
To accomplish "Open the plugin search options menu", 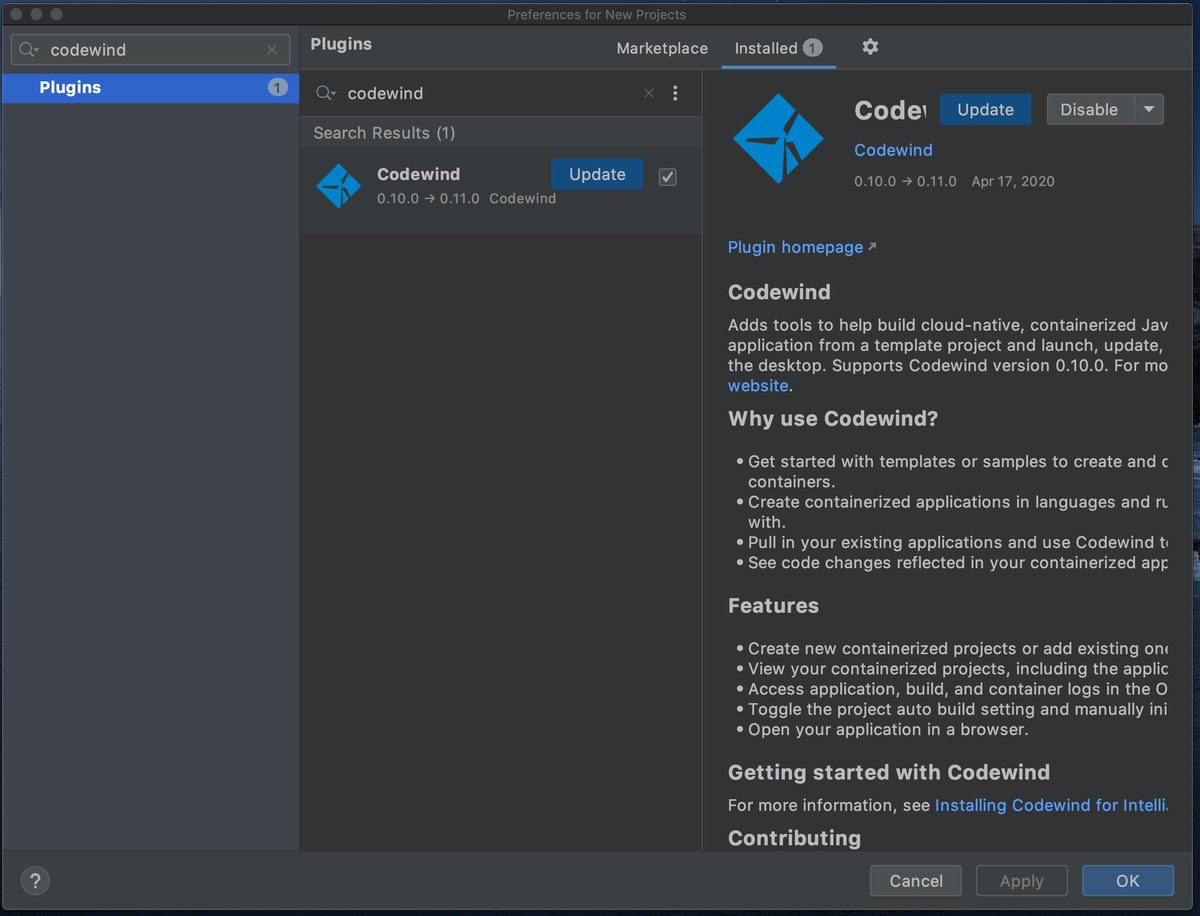I will (x=675, y=93).
